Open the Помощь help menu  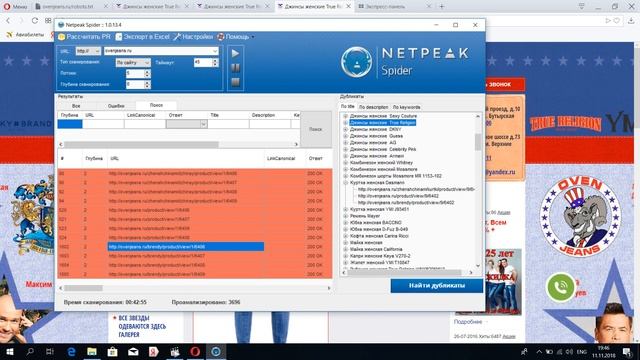tap(236, 37)
